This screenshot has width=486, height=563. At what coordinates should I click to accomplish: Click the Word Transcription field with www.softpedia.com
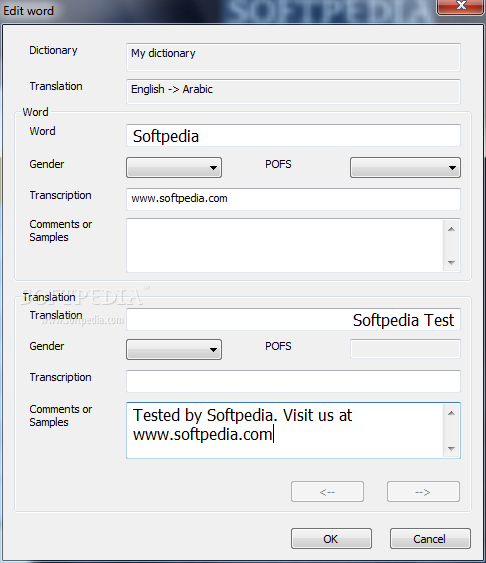coord(293,199)
